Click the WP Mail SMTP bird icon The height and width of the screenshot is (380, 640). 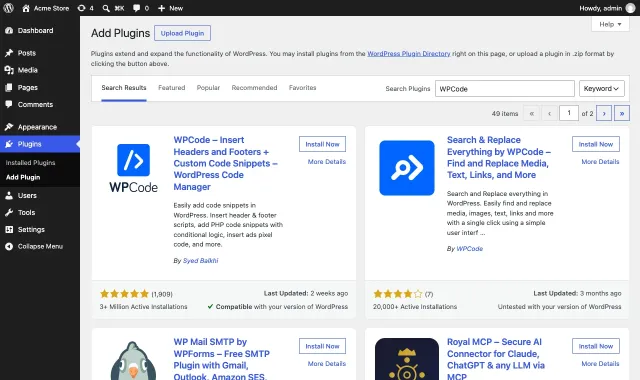click(x=133, y=361)
